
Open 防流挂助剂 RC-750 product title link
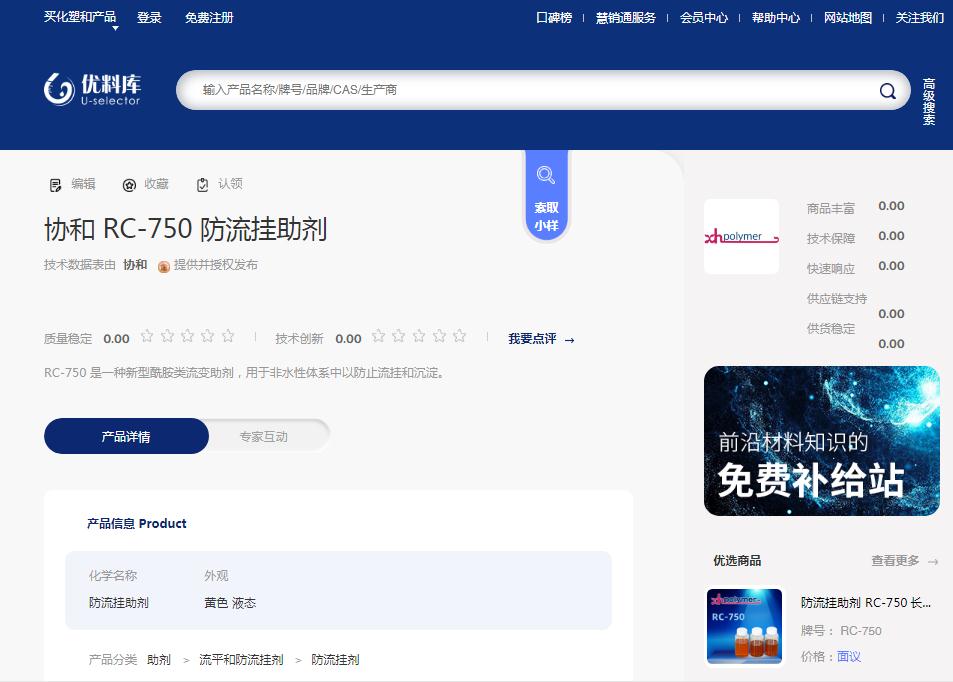click(x=865, y=602)
